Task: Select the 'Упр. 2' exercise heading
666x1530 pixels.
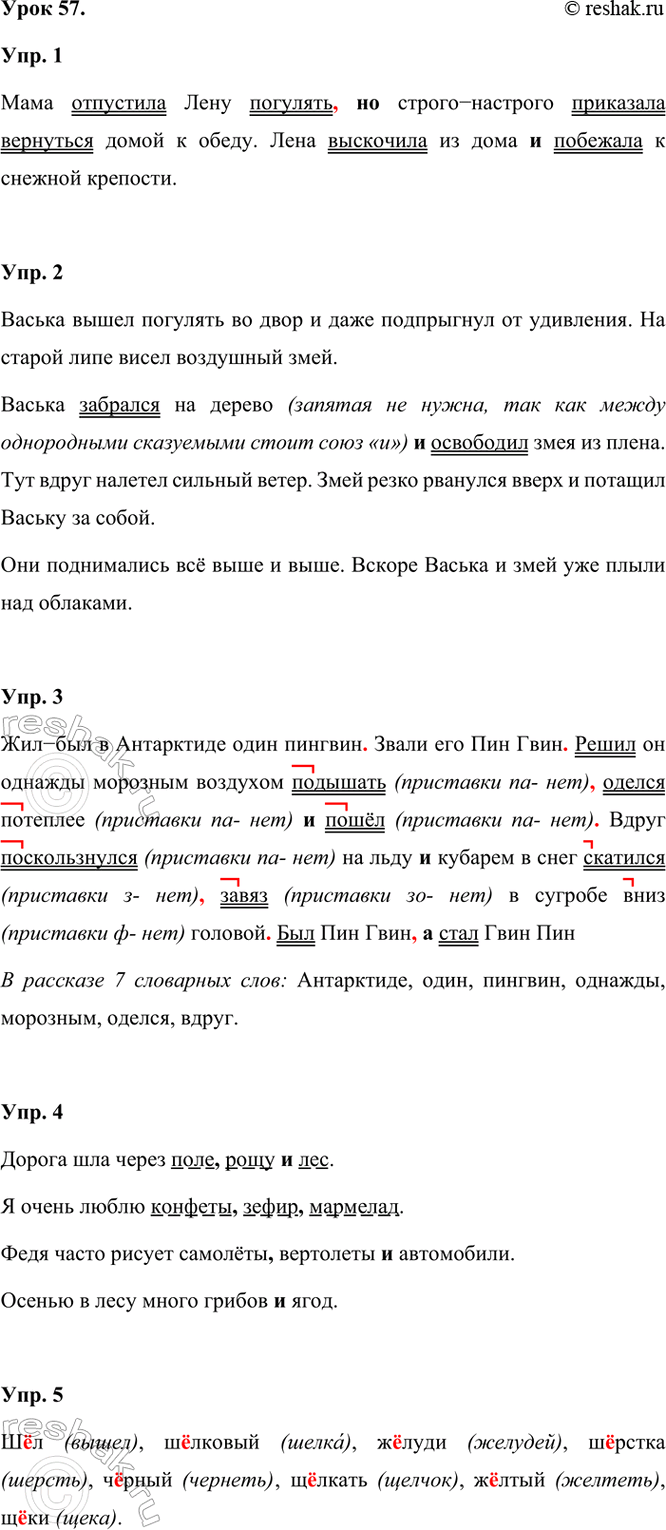Action: tap(32, 274)
